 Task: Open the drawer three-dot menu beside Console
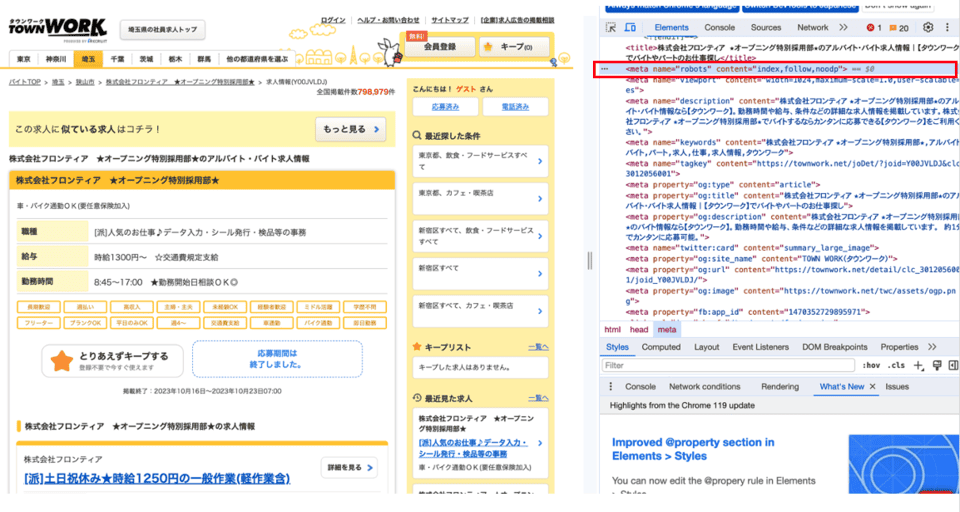(x=610, y=386)
